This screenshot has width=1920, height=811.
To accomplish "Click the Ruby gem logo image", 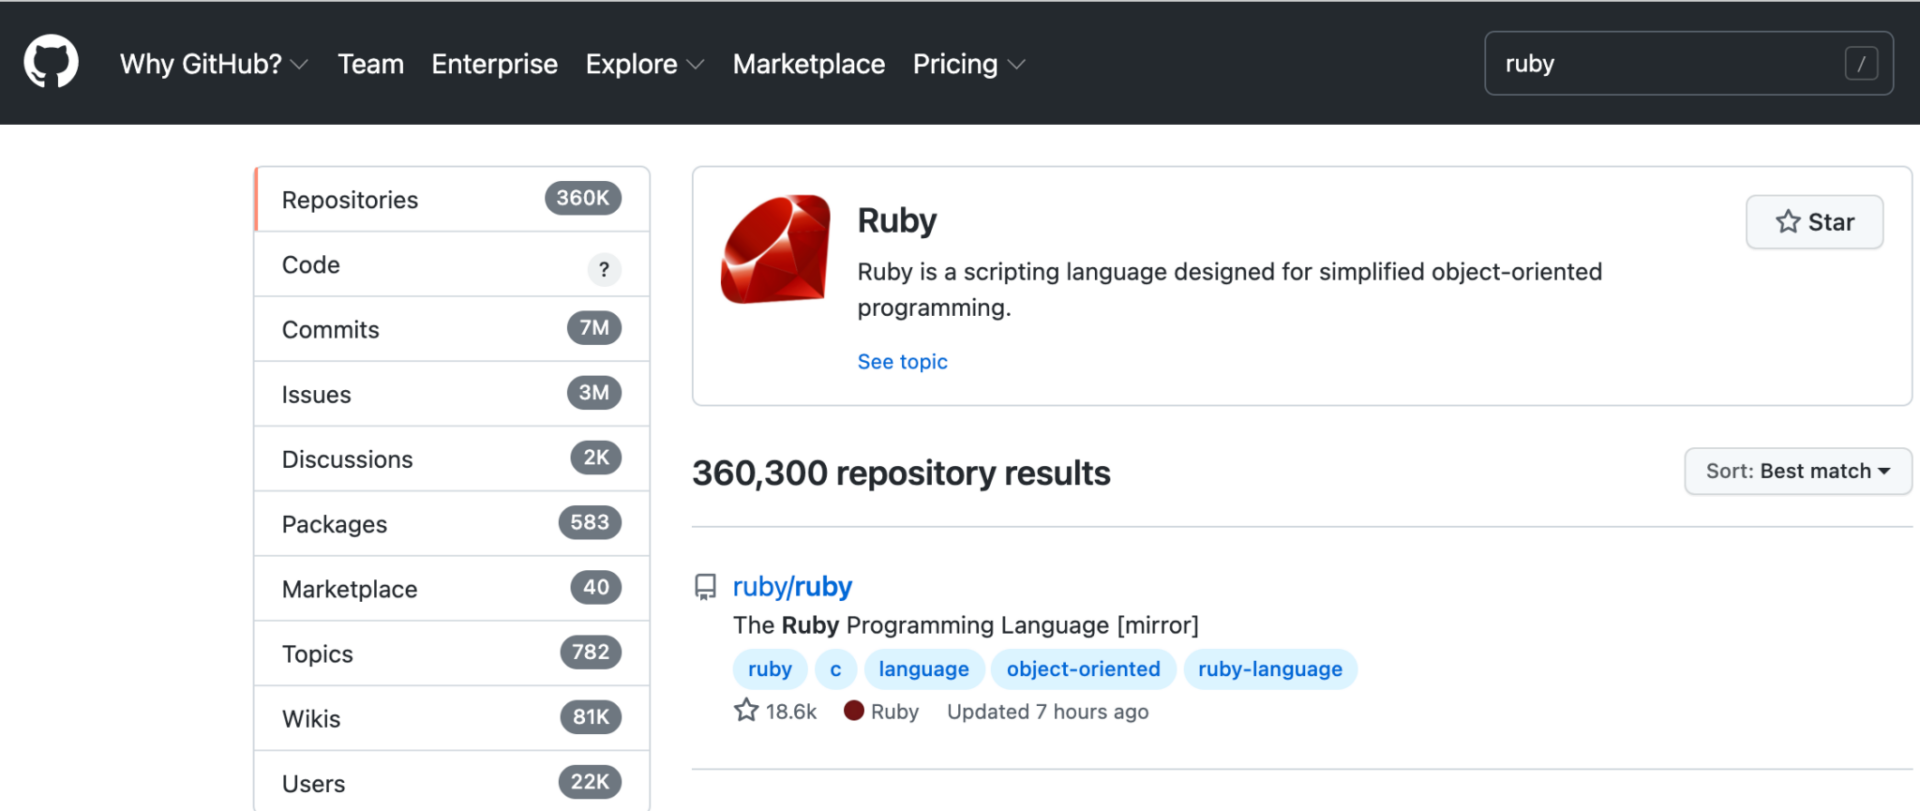I will click(776, 249).
